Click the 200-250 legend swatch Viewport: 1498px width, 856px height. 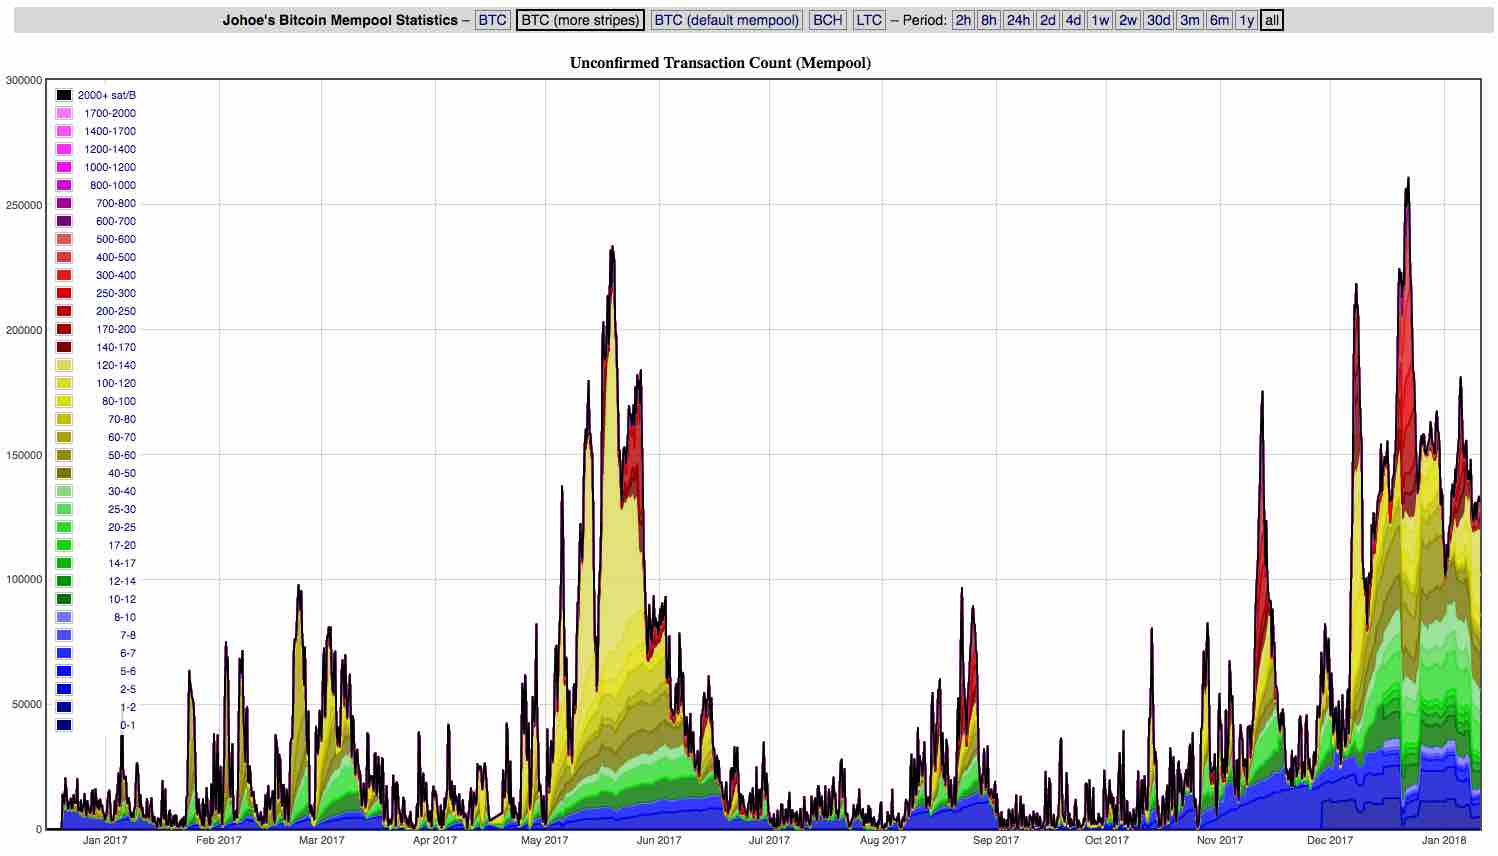[x=64, y=311]
